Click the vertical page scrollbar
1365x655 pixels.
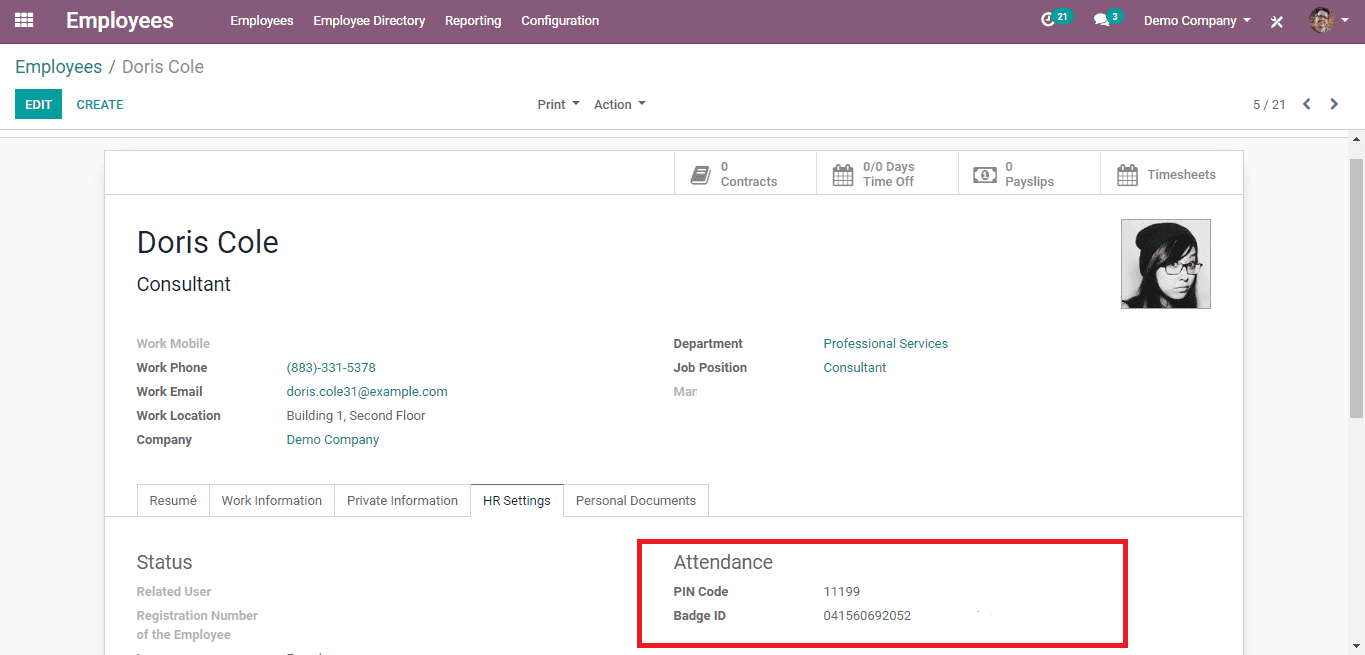point(1356,288)
